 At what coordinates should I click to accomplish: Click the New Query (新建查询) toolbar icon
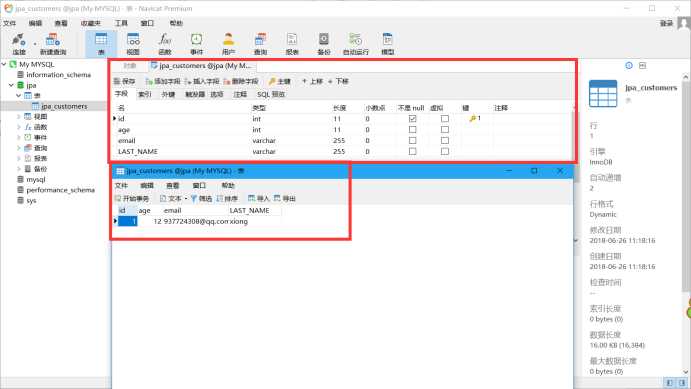click(x=53, y=44)
